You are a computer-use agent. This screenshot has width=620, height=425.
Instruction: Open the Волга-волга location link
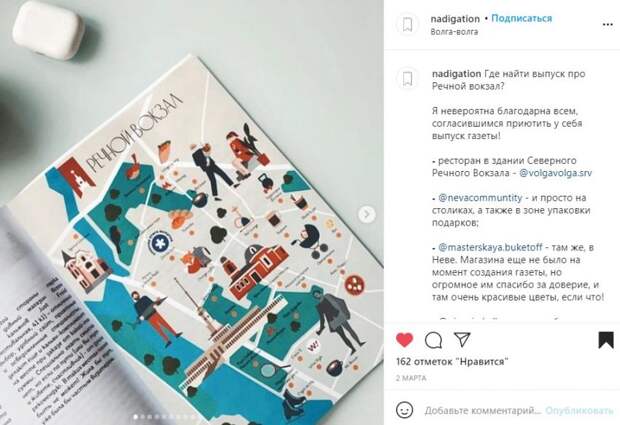tap(454, 32)
